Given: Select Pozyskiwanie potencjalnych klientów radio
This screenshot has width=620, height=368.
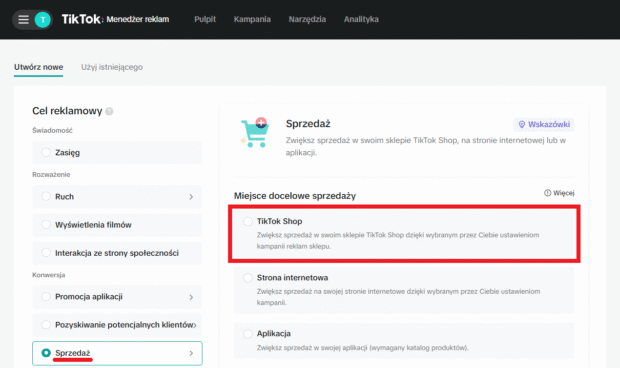Looking at the screenshot, I should coord(46,325).
